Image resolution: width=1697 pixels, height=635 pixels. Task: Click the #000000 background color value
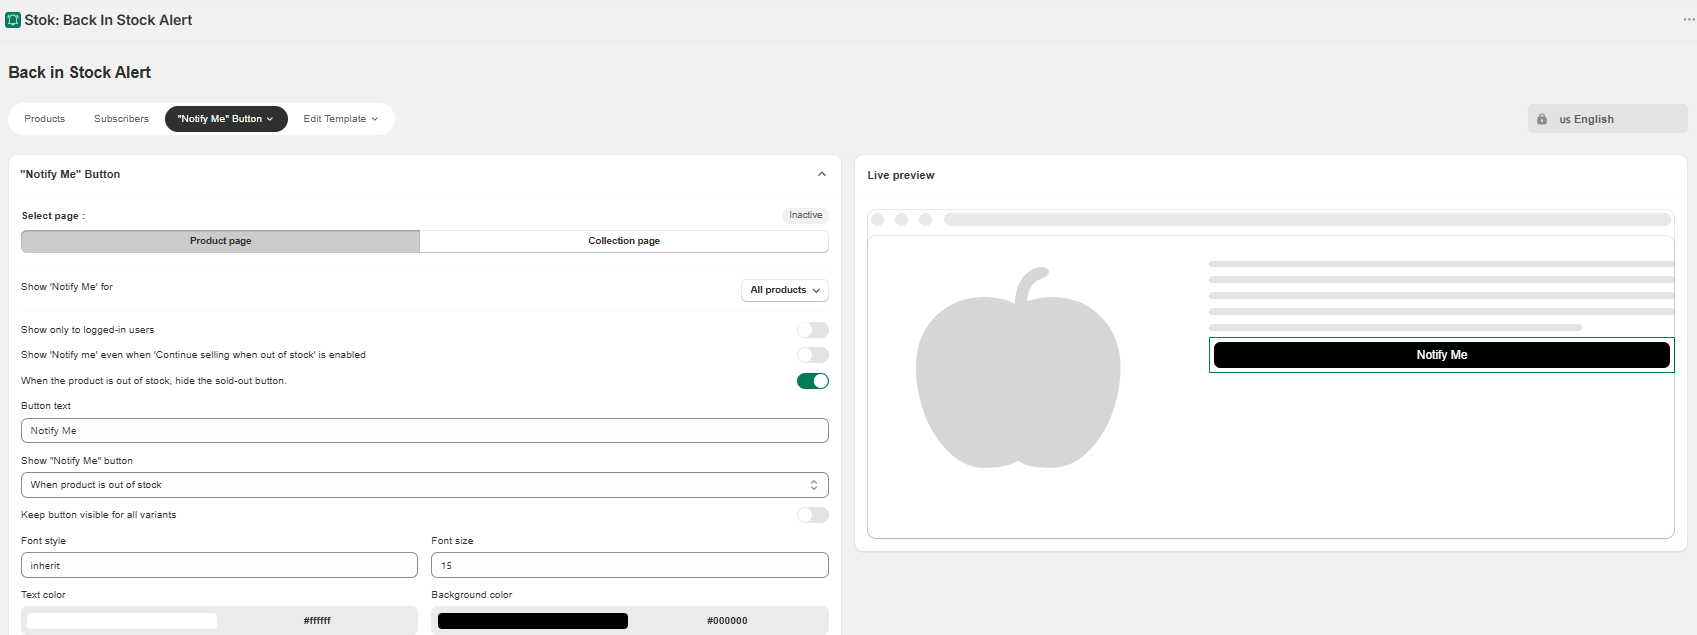tap(727, 621)
